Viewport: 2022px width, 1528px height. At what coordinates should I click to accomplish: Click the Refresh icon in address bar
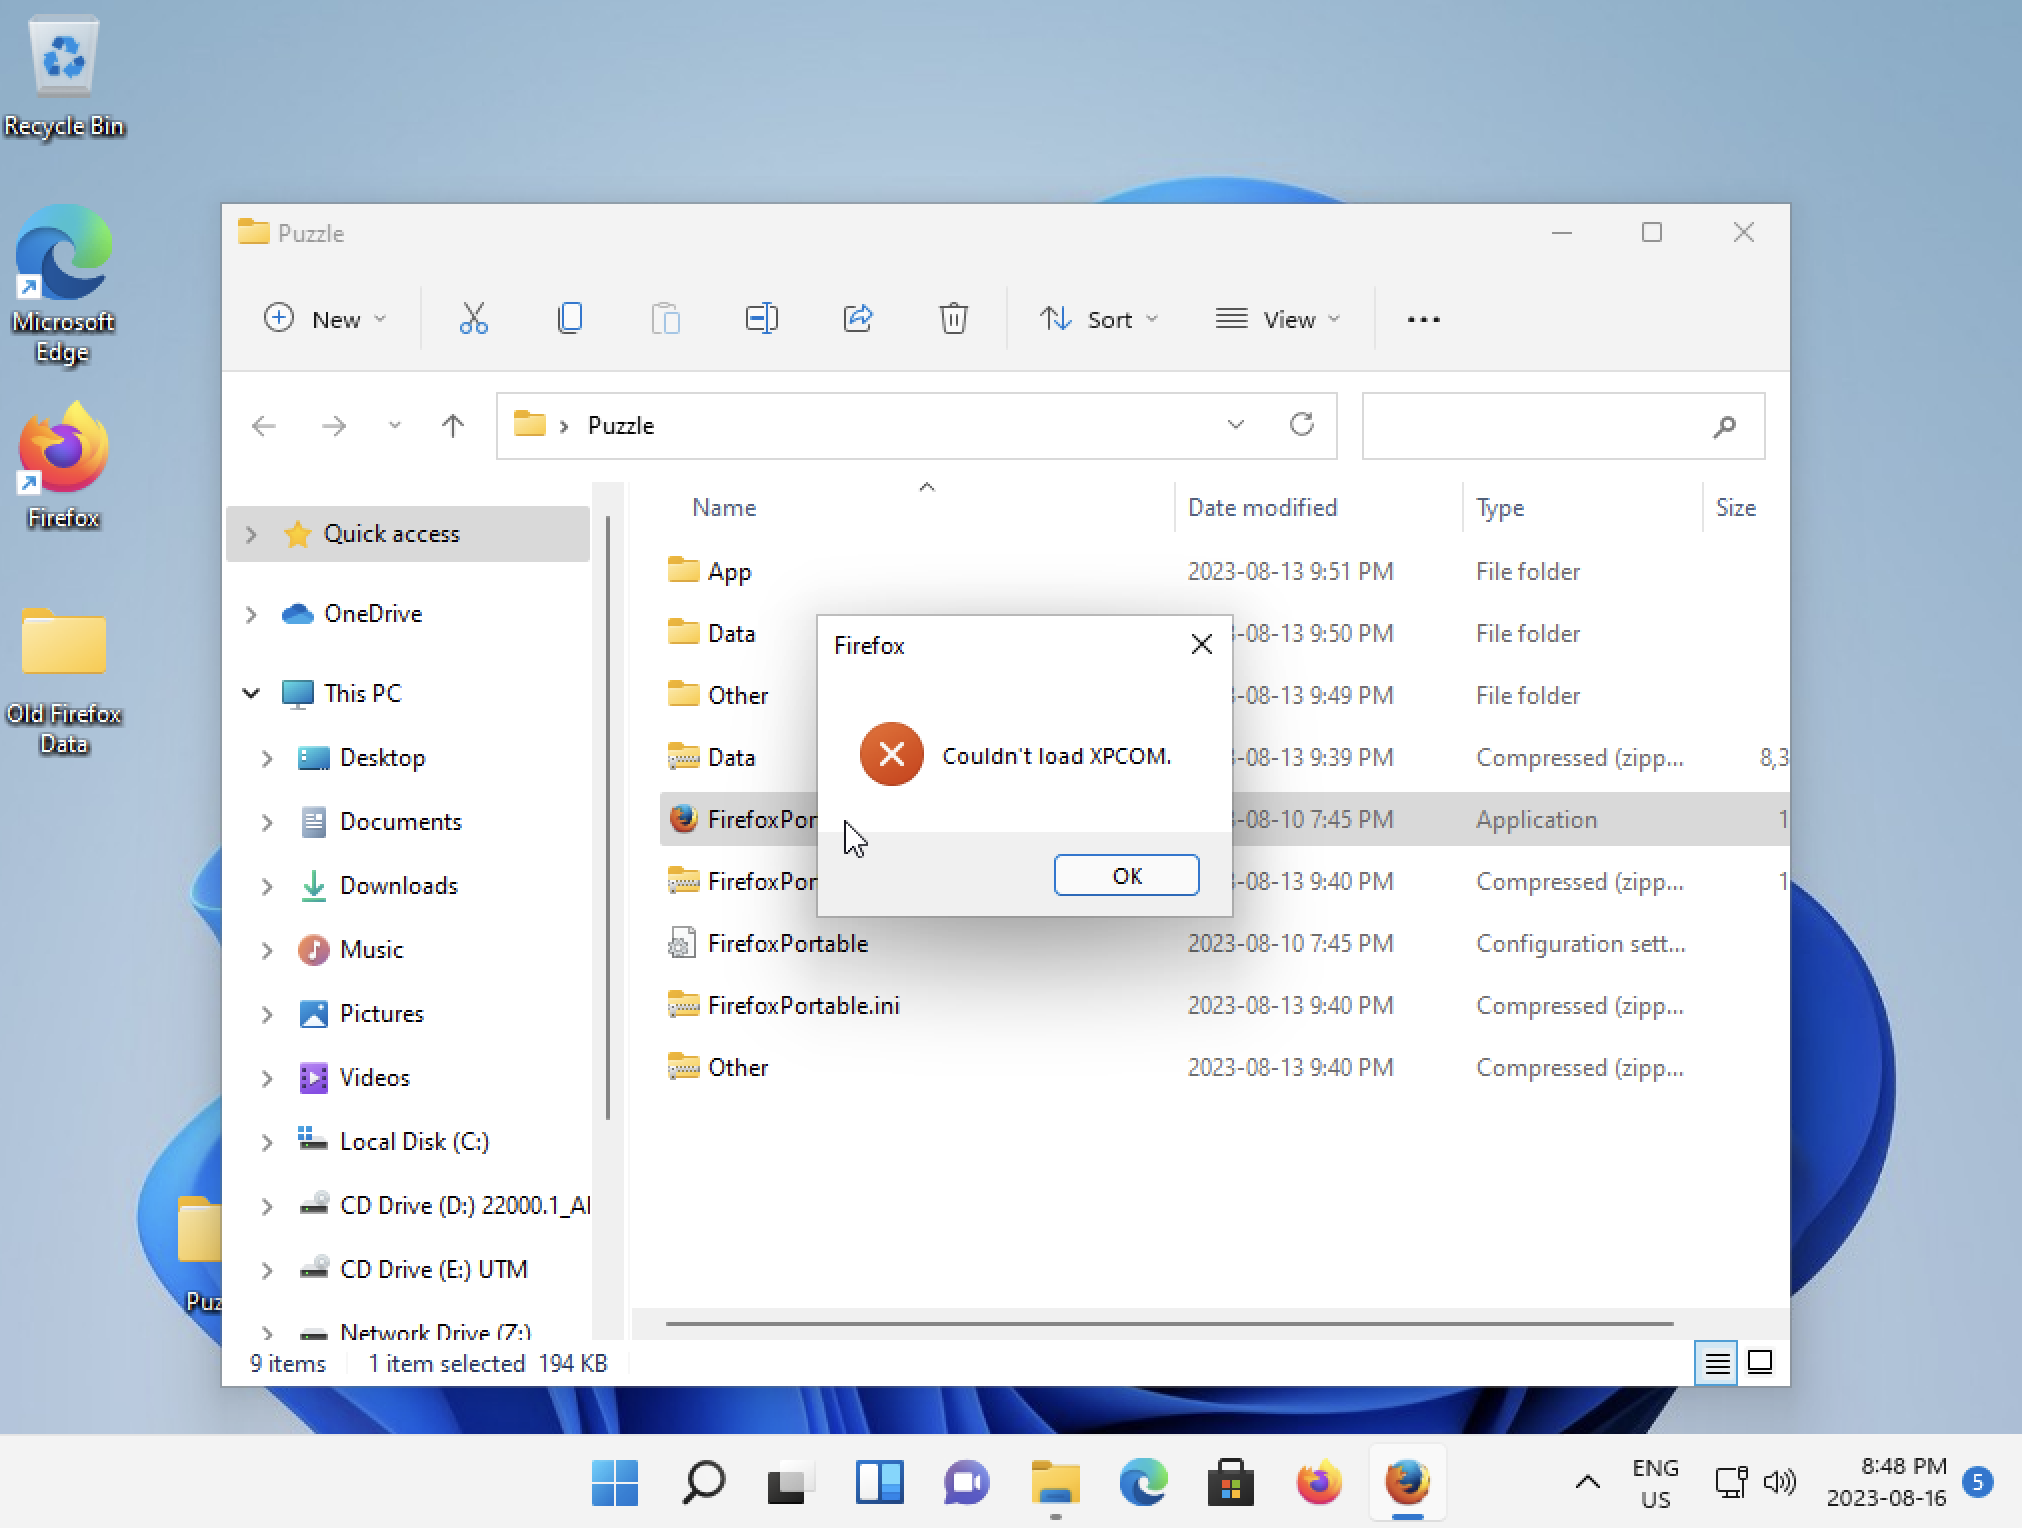(x=1301, y=425)
